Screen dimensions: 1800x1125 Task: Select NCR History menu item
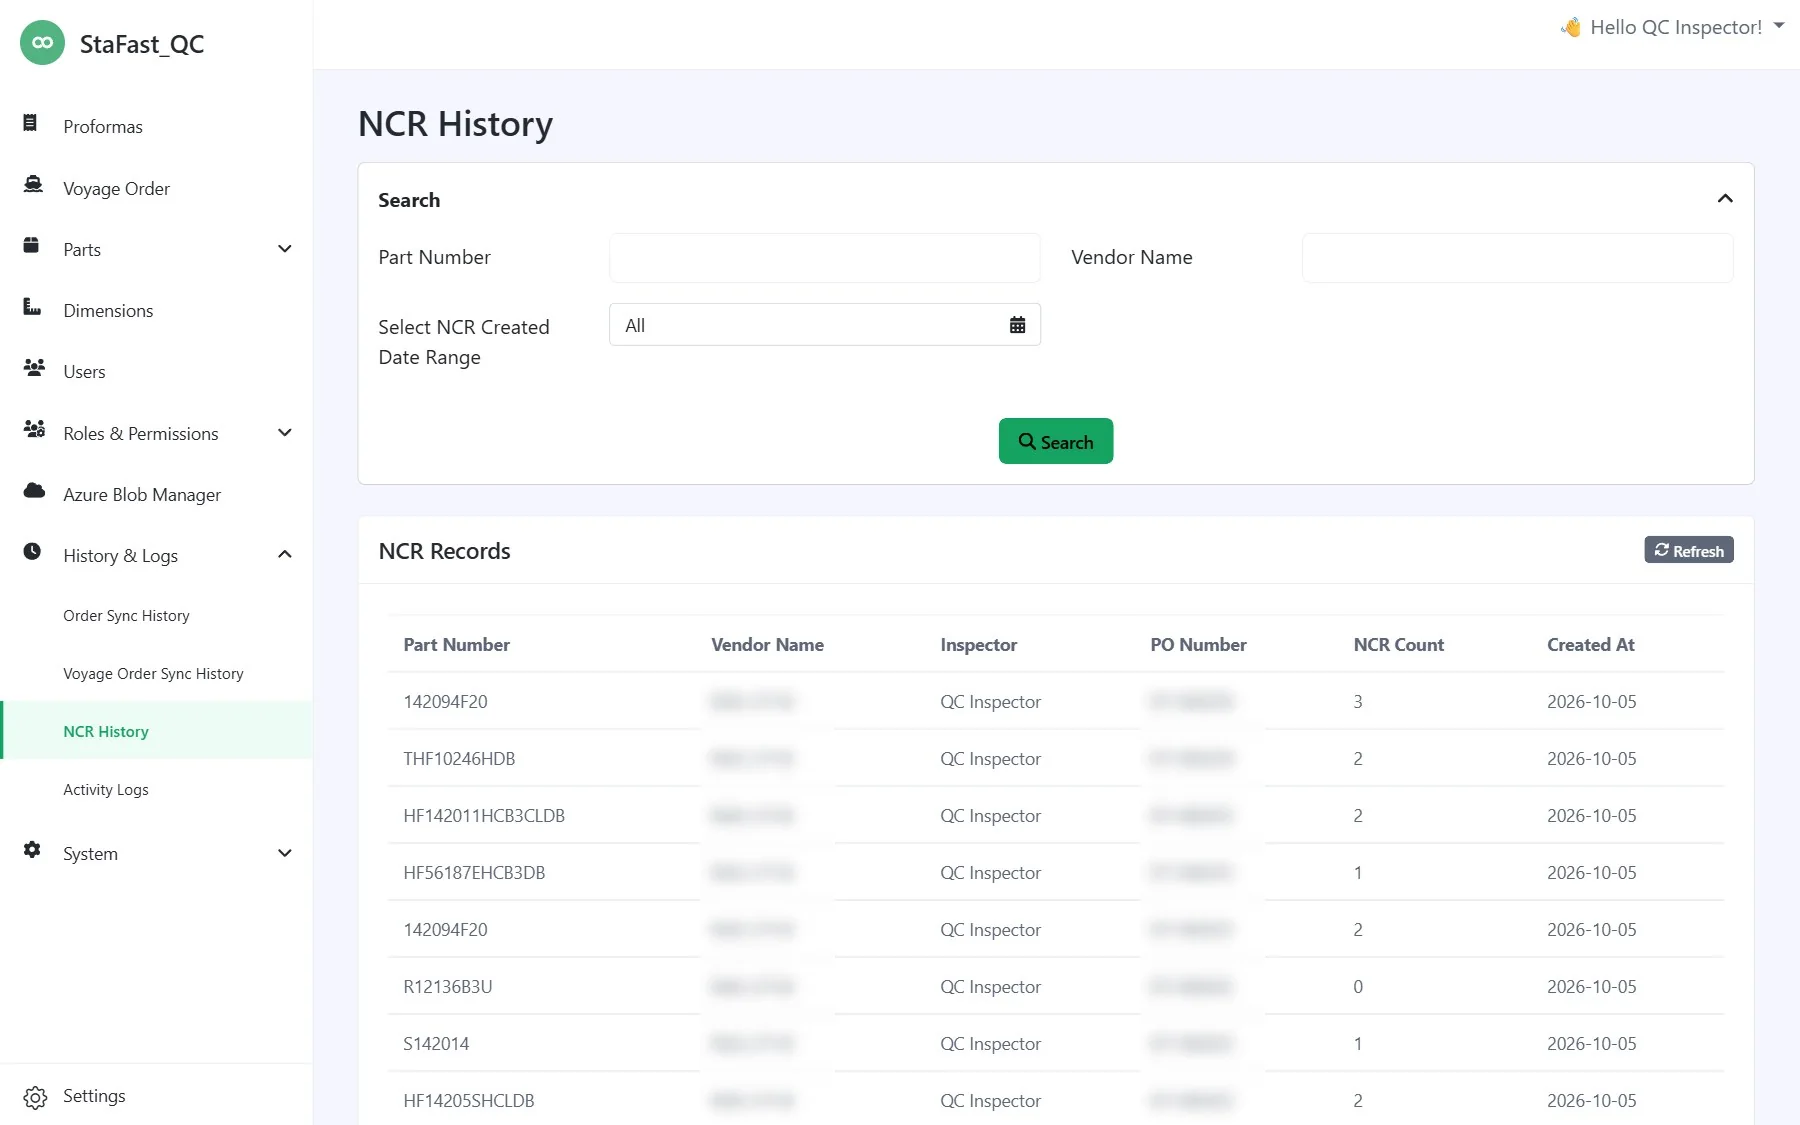coord(158,731)
